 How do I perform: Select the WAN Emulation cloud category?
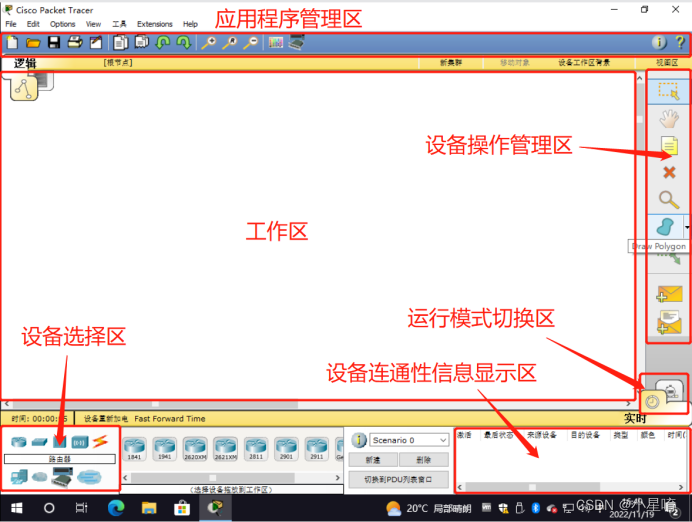tap(39, 477)
